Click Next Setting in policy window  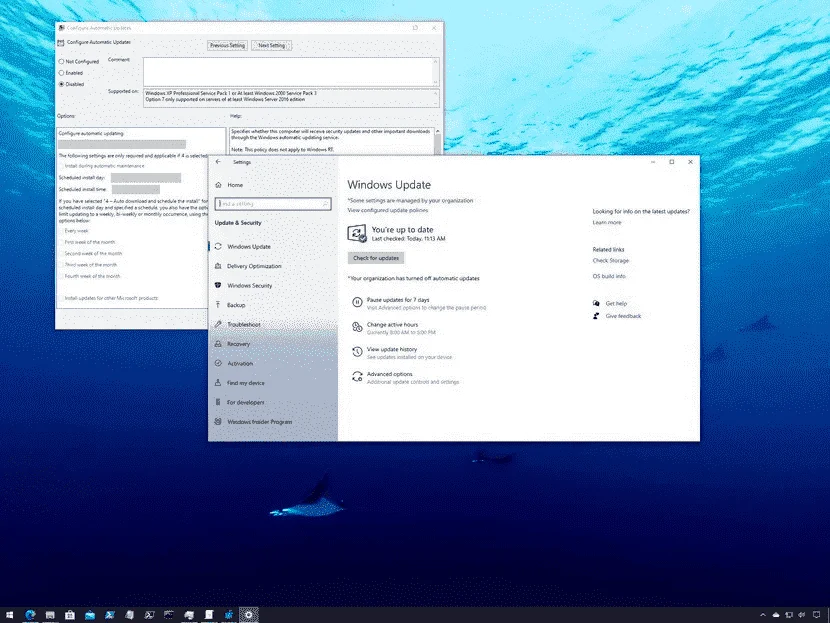point(272,46)
